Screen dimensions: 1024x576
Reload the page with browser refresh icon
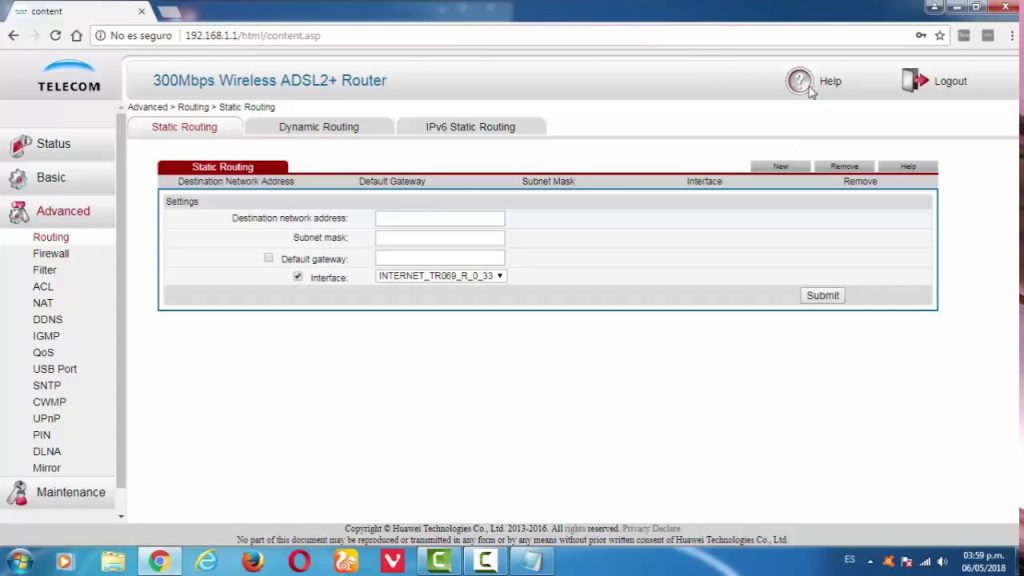55,35
